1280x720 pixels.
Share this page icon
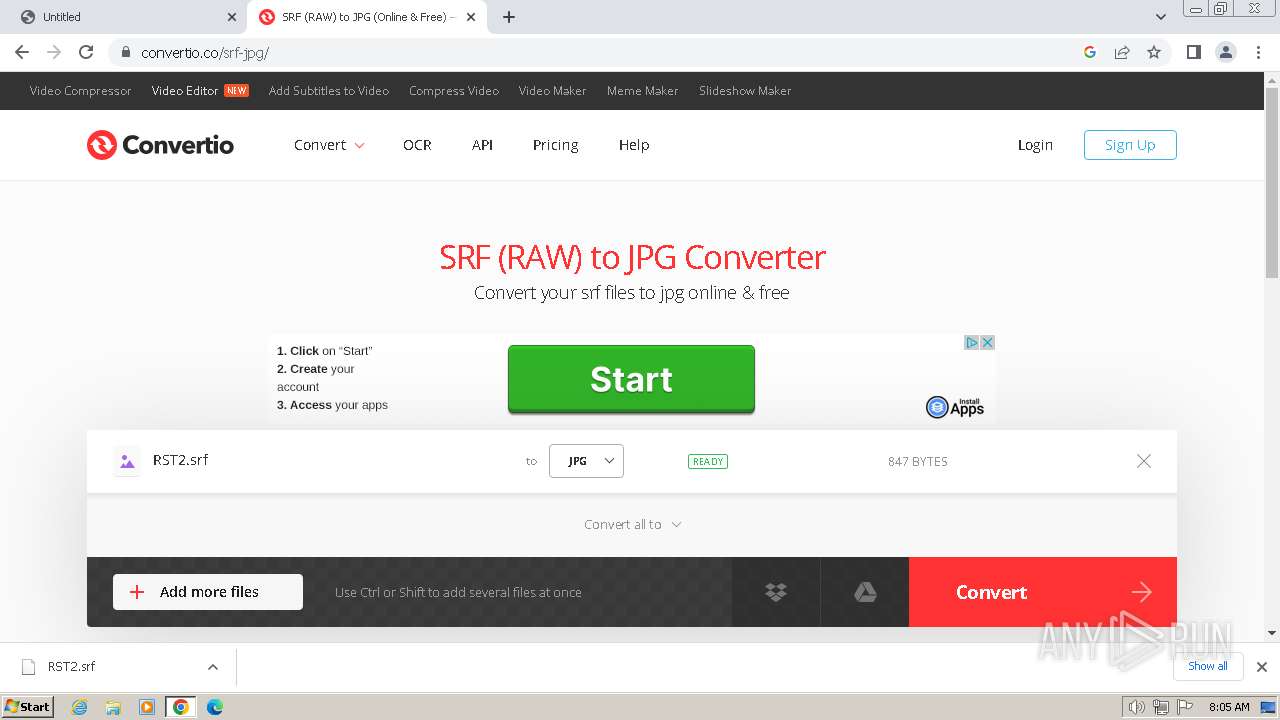(x=1122, y=52)
